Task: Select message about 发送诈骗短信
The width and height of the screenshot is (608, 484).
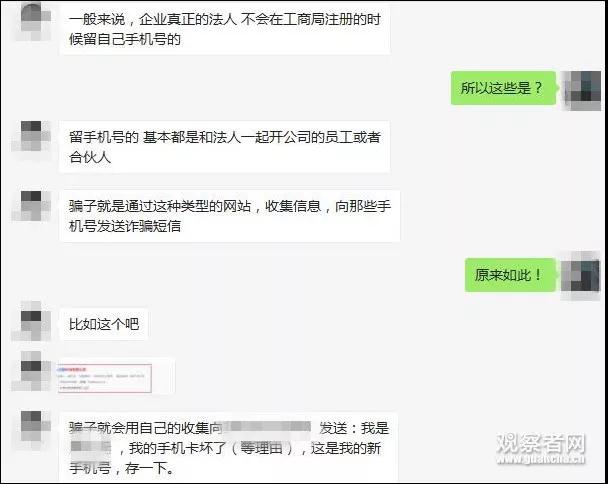Action: (230, 216)
